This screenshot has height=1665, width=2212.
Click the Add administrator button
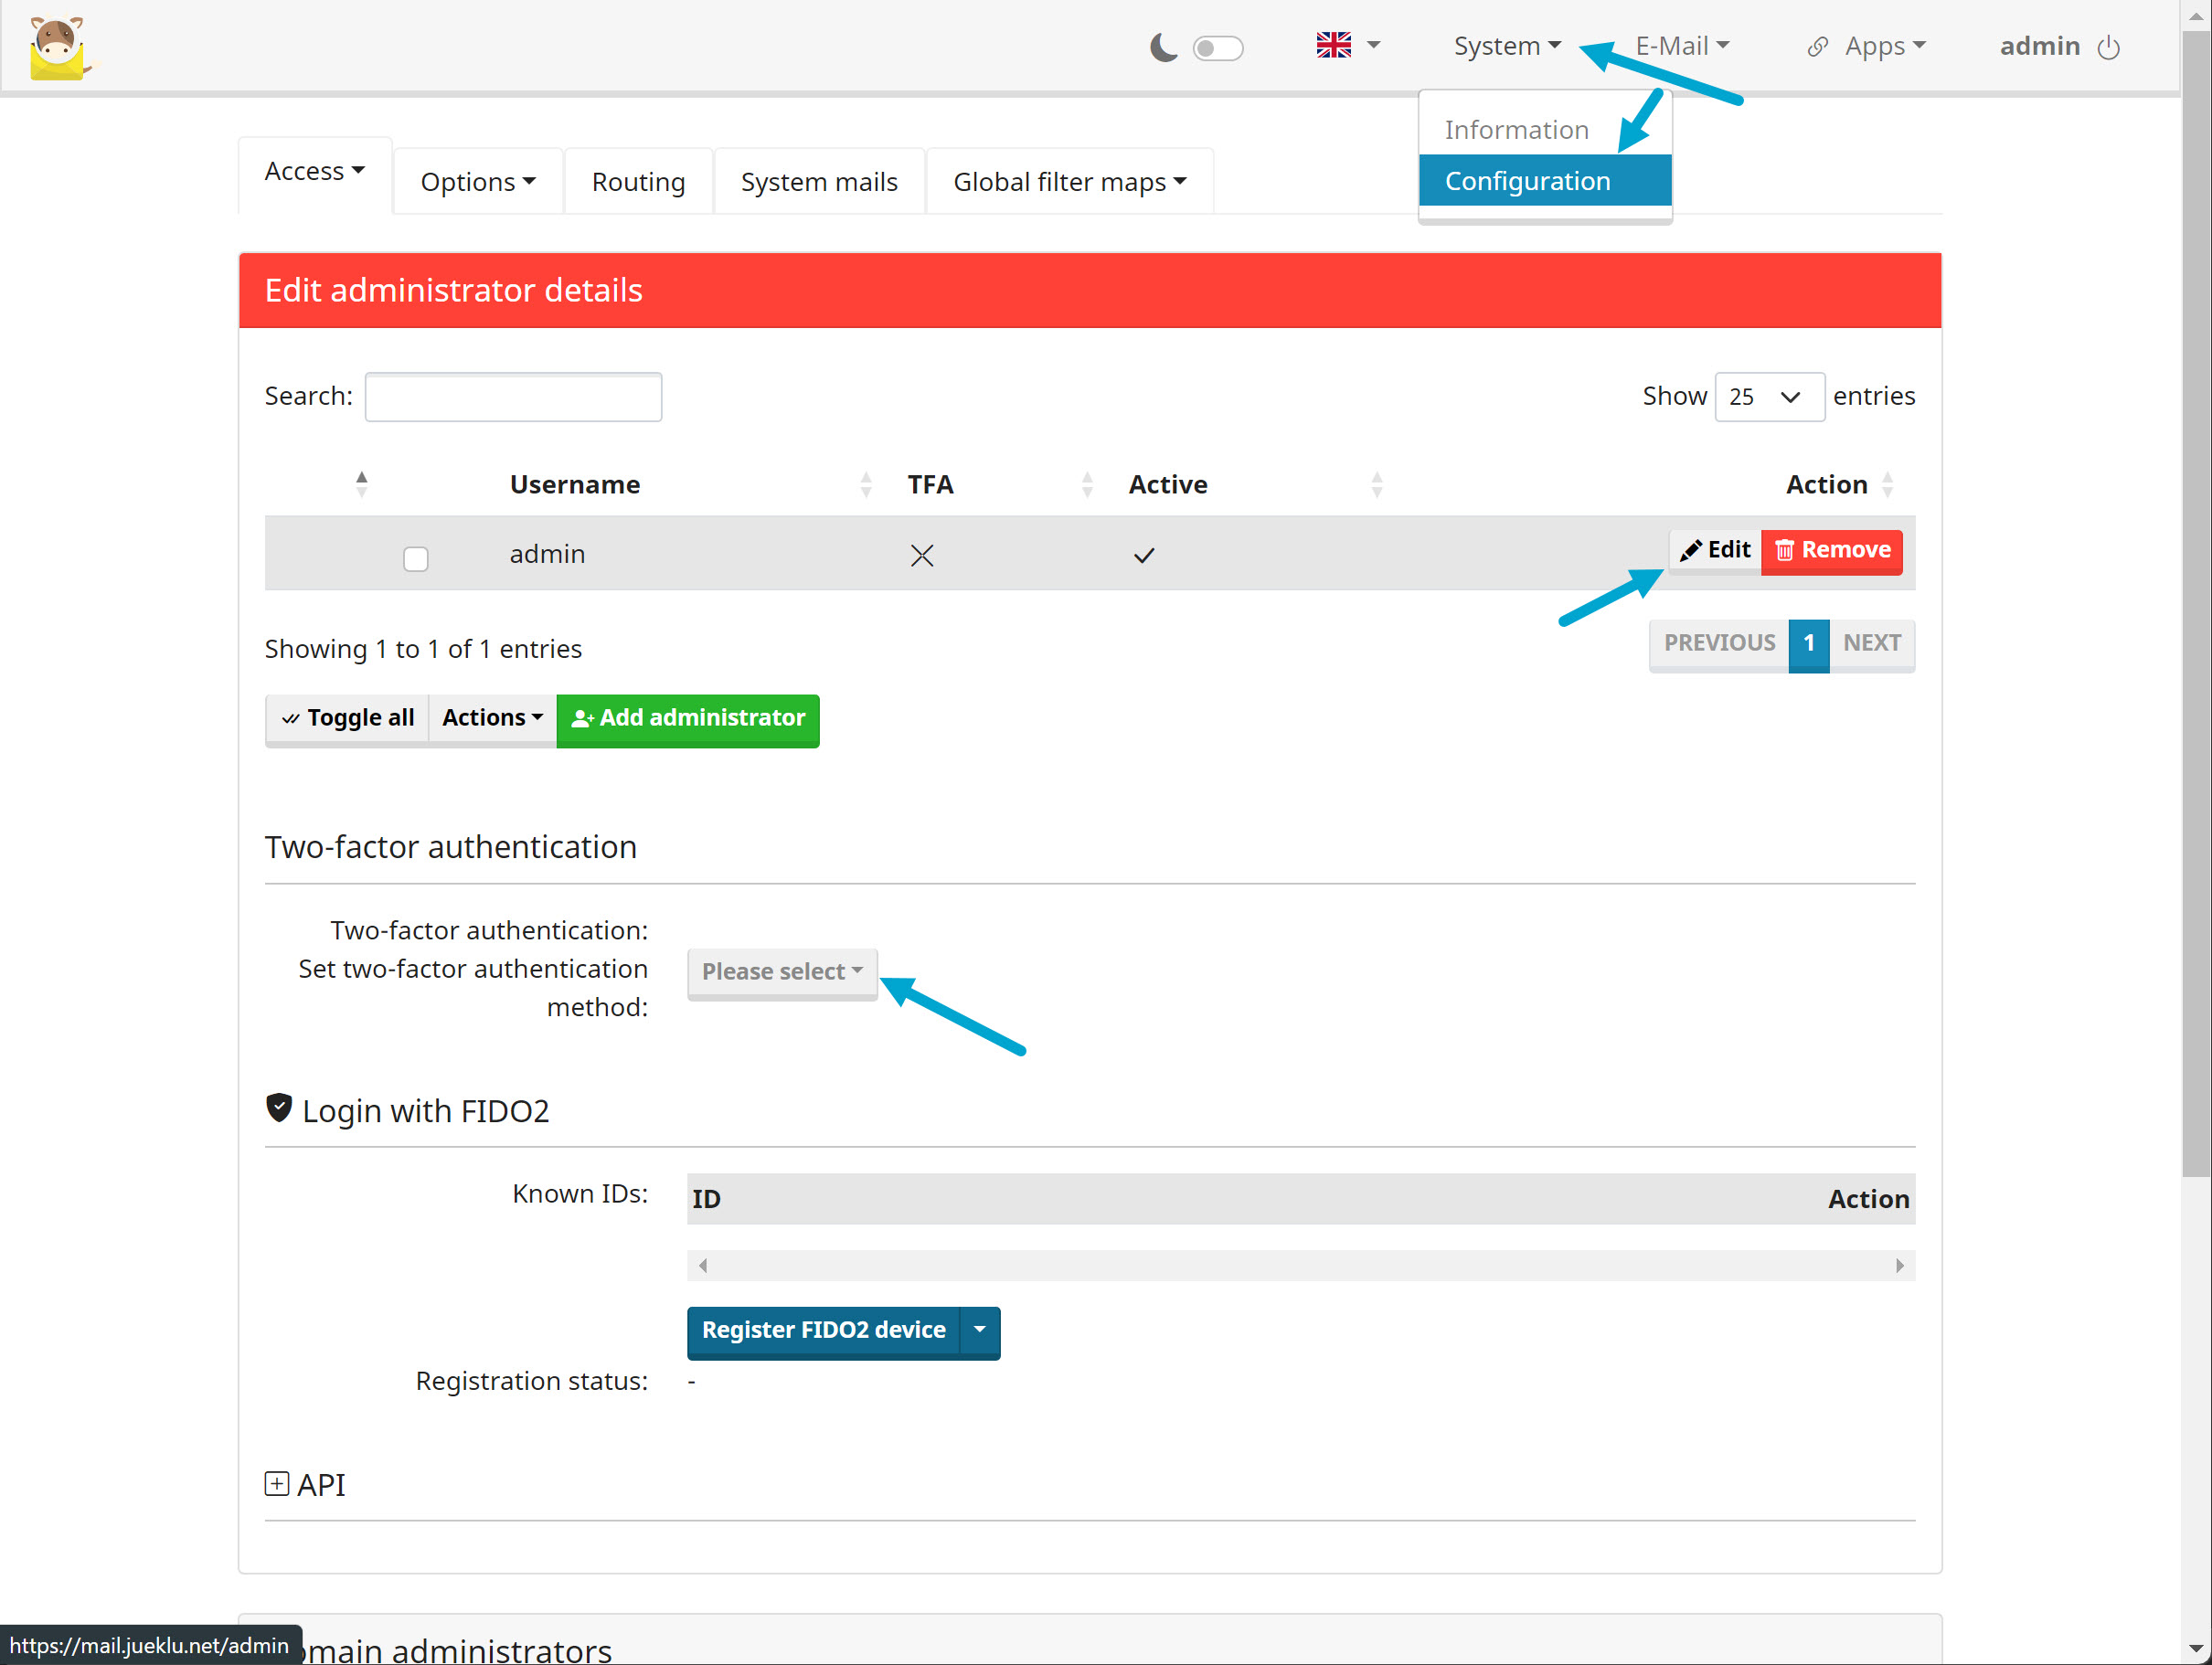[x=687, y=718]
